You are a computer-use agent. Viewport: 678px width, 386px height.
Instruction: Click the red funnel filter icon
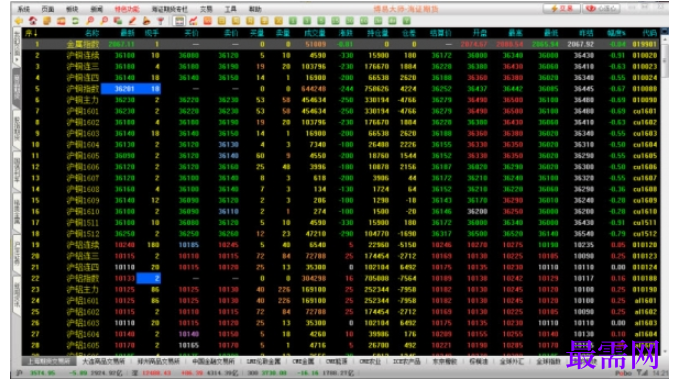point(160,21)
